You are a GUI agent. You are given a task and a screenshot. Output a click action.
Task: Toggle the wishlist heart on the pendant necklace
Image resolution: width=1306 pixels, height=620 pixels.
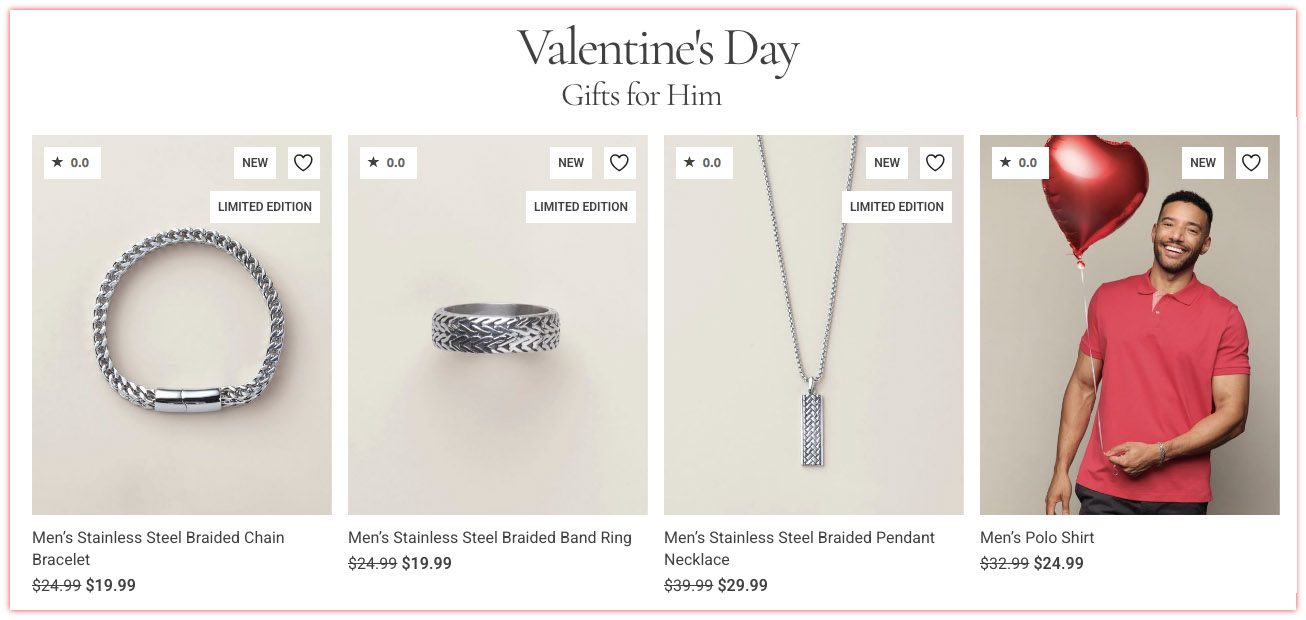(x=935, y=162)
